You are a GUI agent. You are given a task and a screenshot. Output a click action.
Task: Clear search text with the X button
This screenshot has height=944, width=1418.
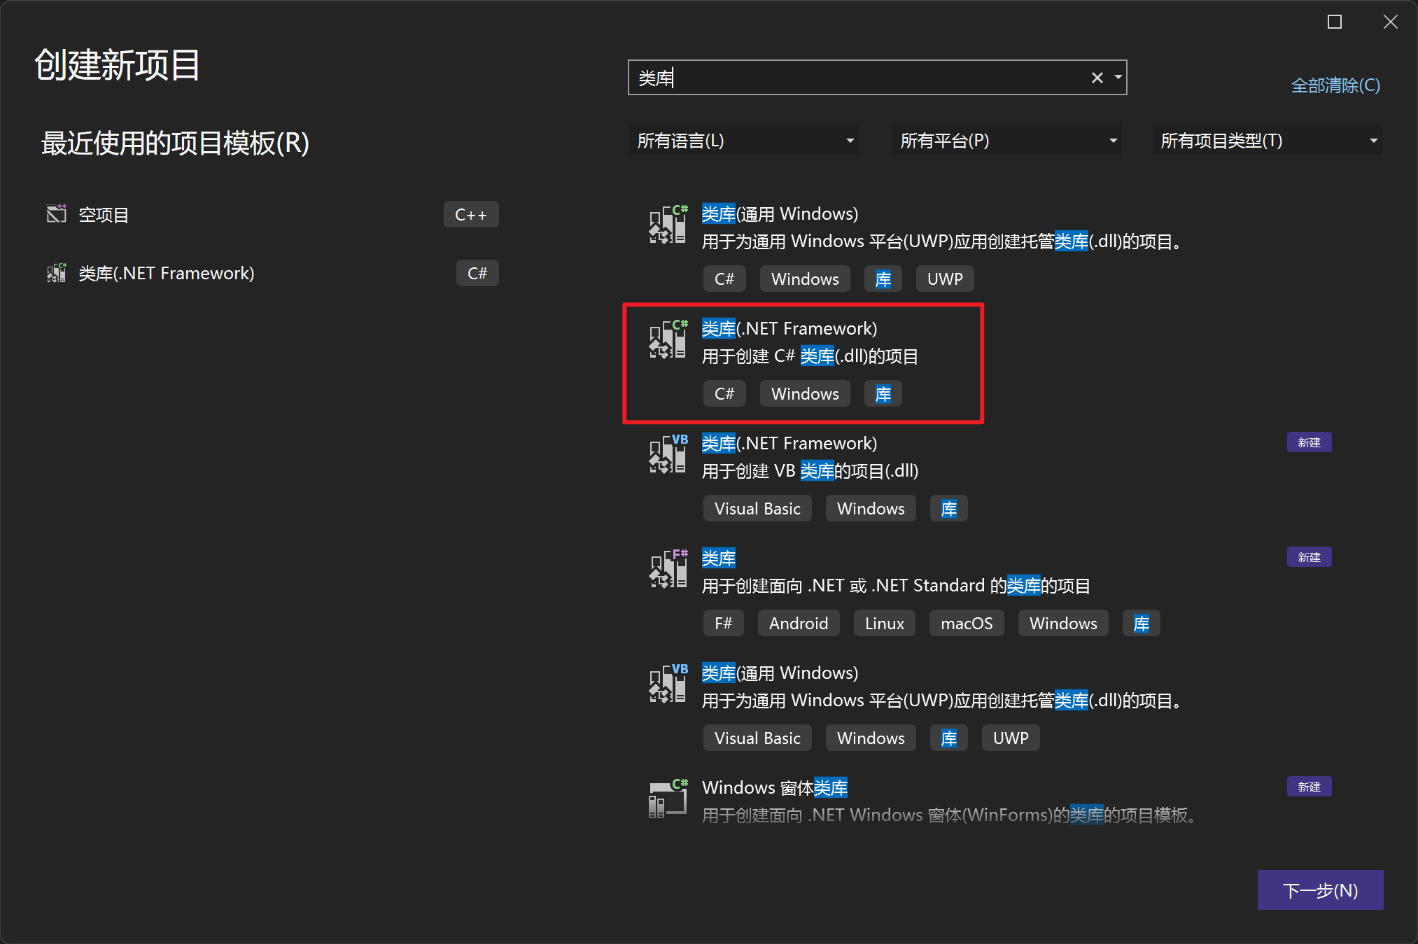click(1097, 78)
